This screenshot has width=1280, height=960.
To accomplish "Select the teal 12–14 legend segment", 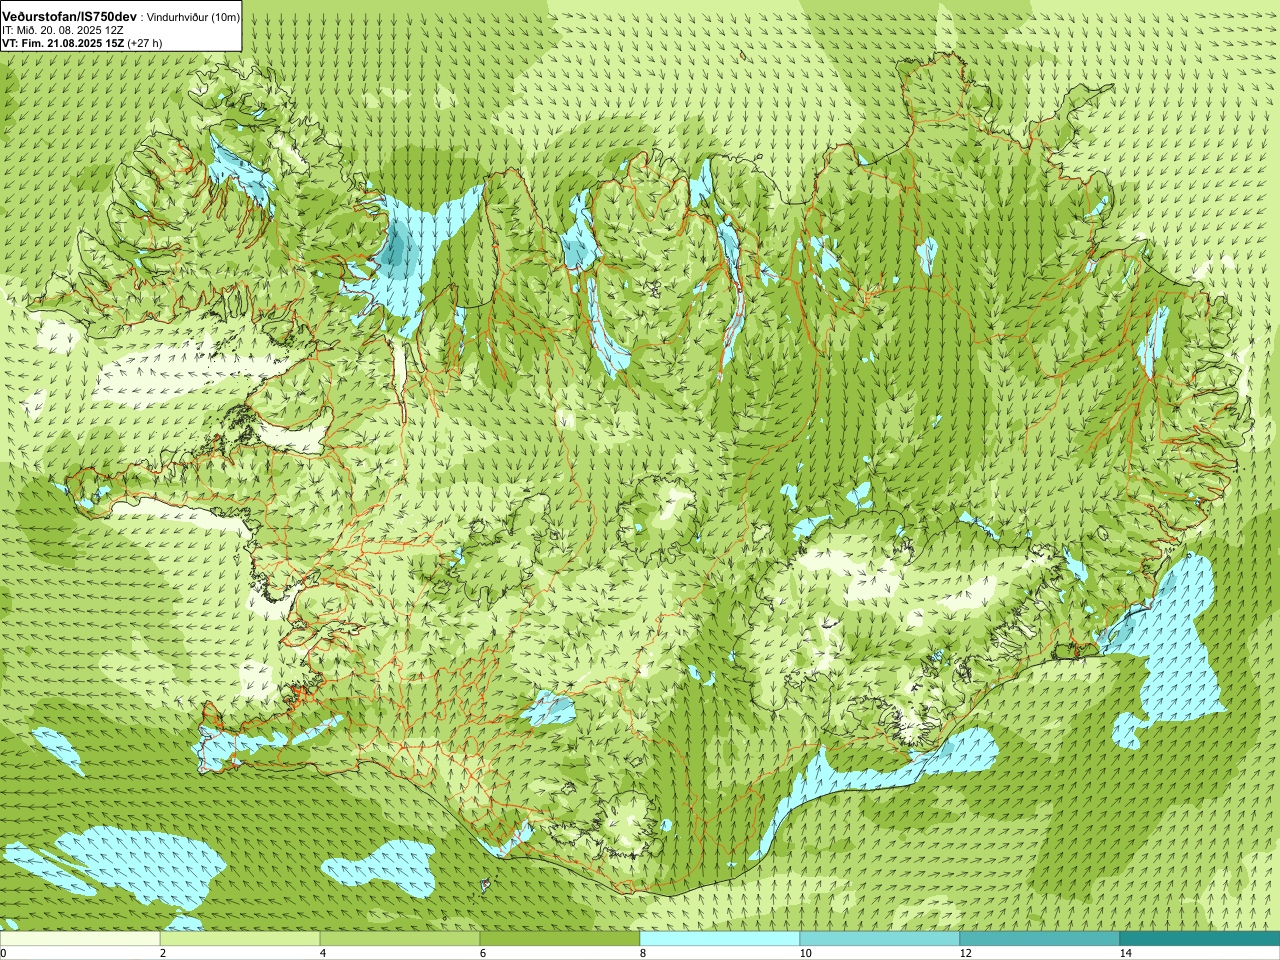I will 1040,939.
